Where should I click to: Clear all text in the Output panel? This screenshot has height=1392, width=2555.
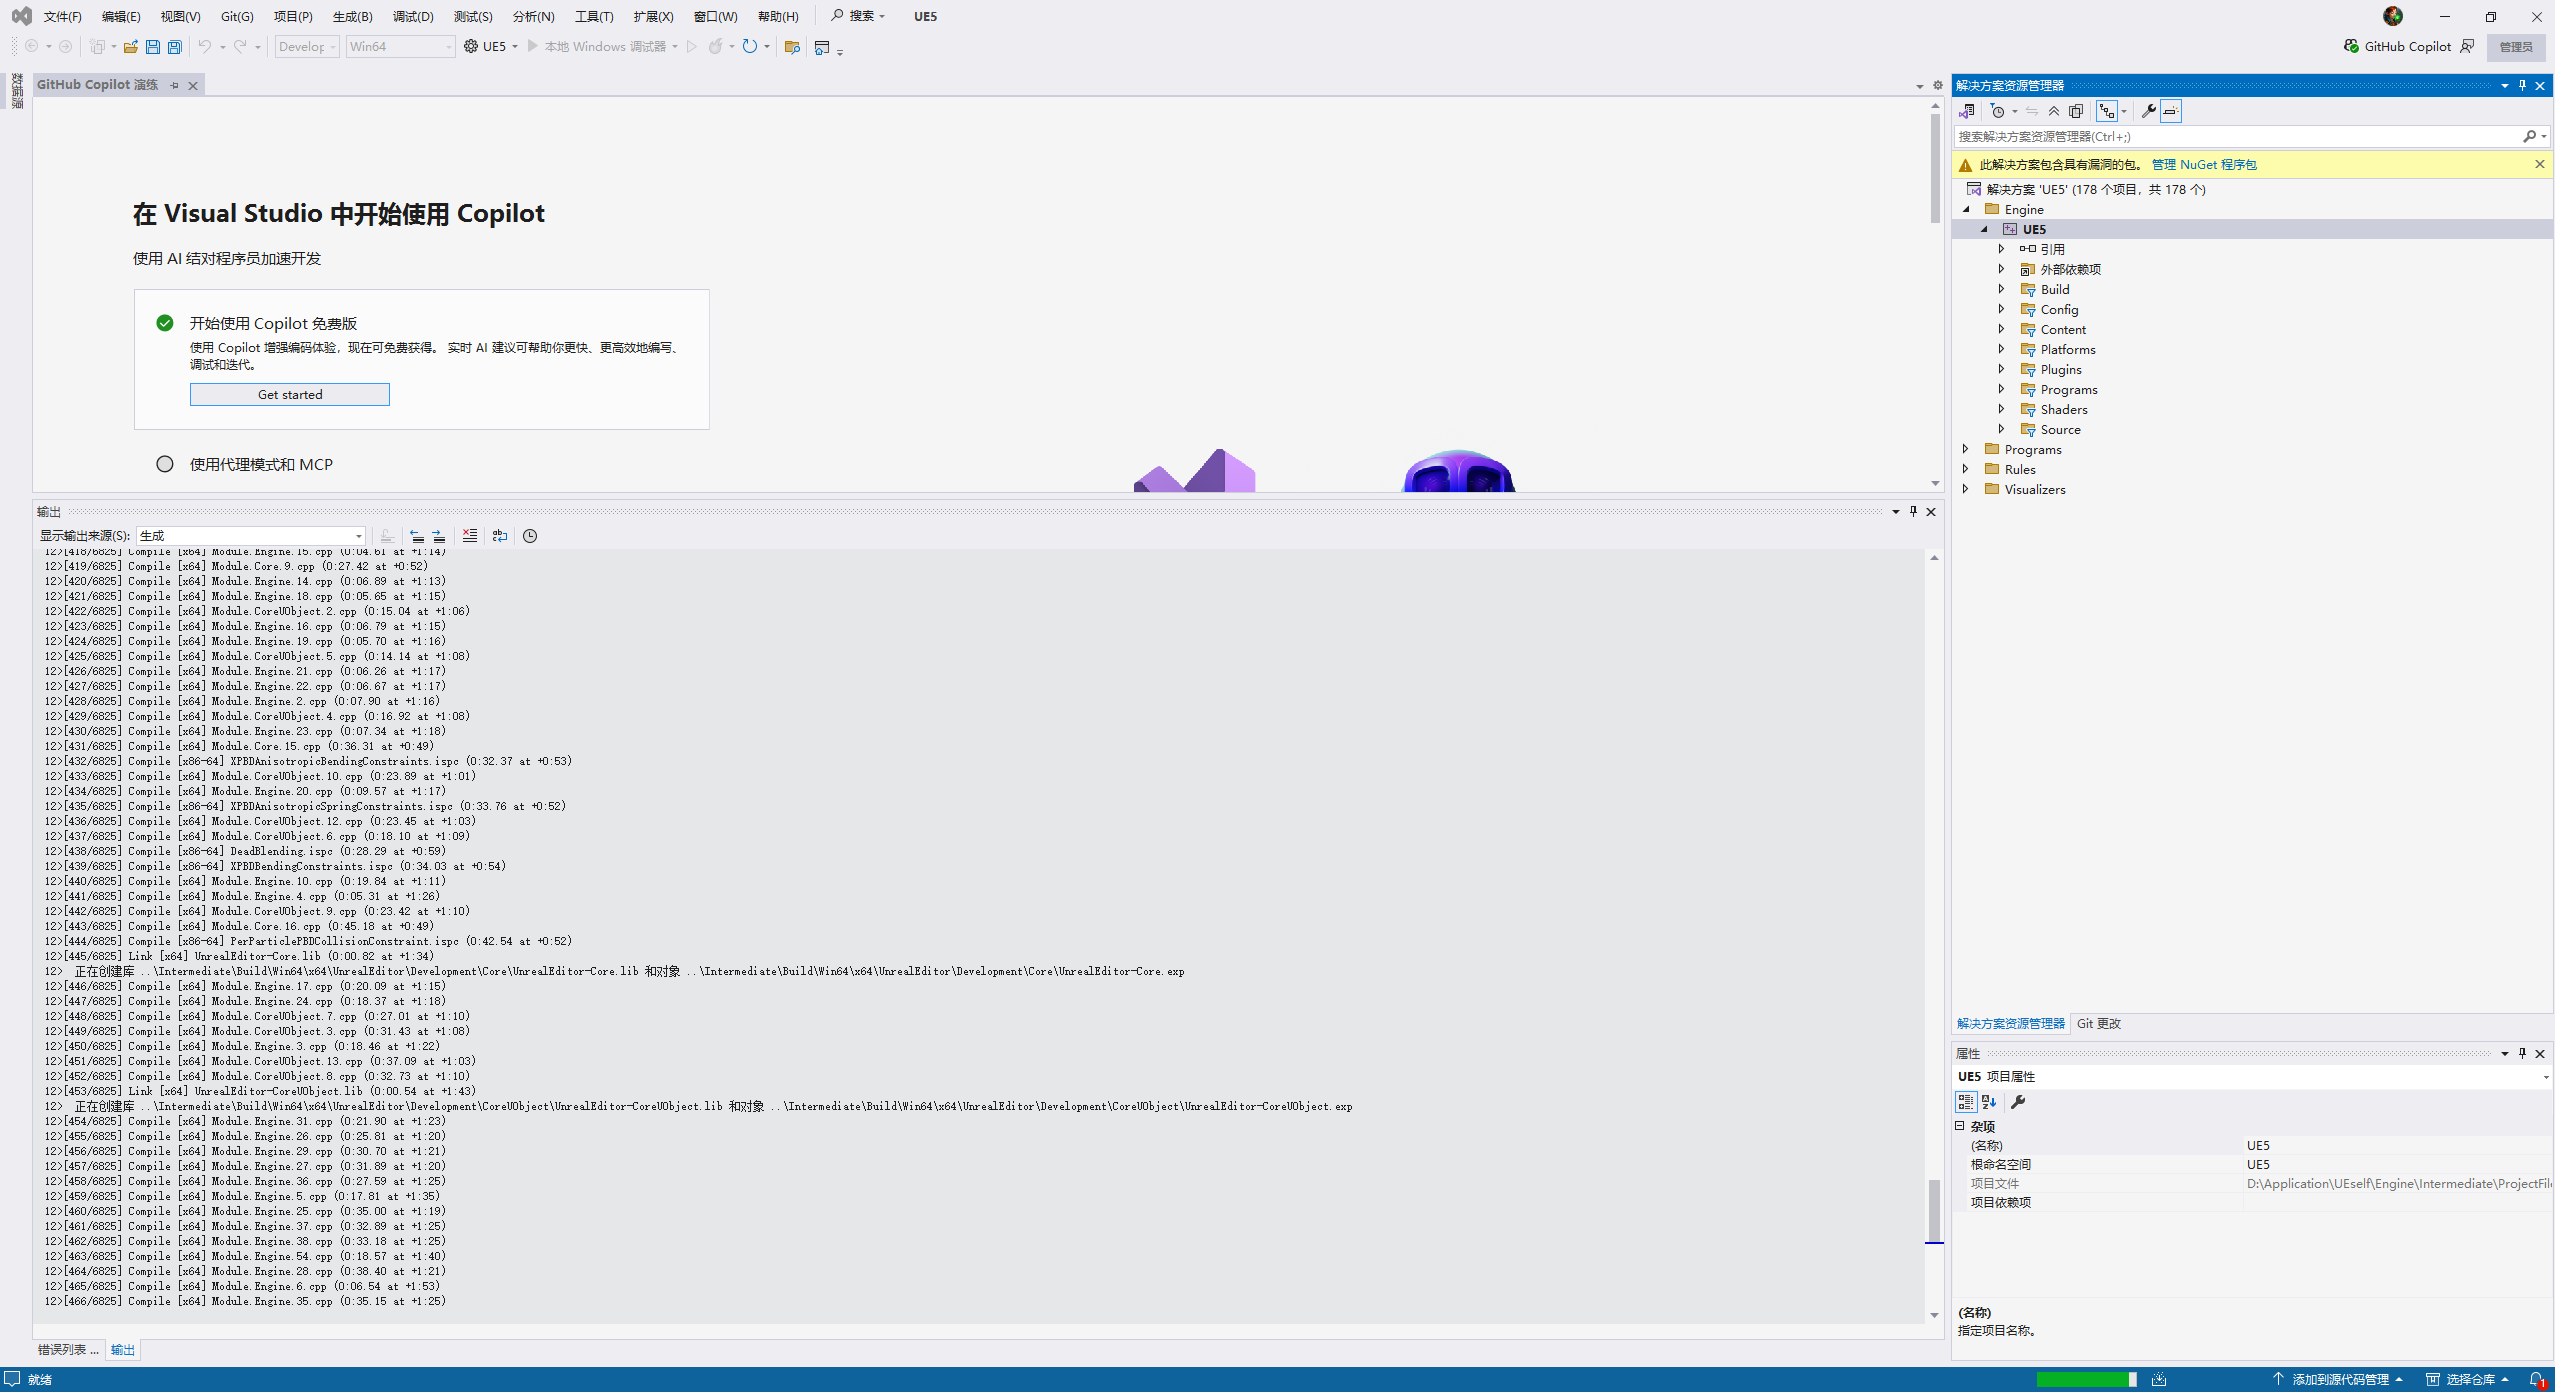click(x=470, y=536)
